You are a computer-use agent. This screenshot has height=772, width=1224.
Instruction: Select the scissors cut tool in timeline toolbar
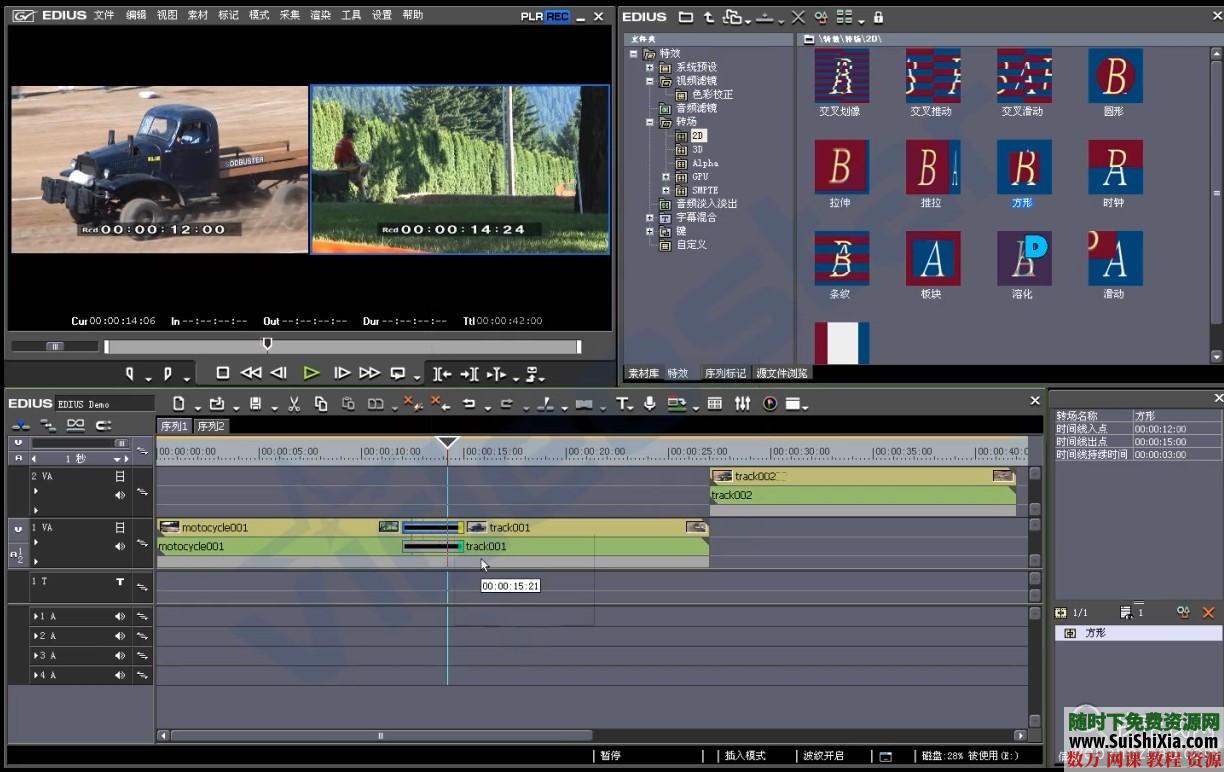tap(294, 404)
